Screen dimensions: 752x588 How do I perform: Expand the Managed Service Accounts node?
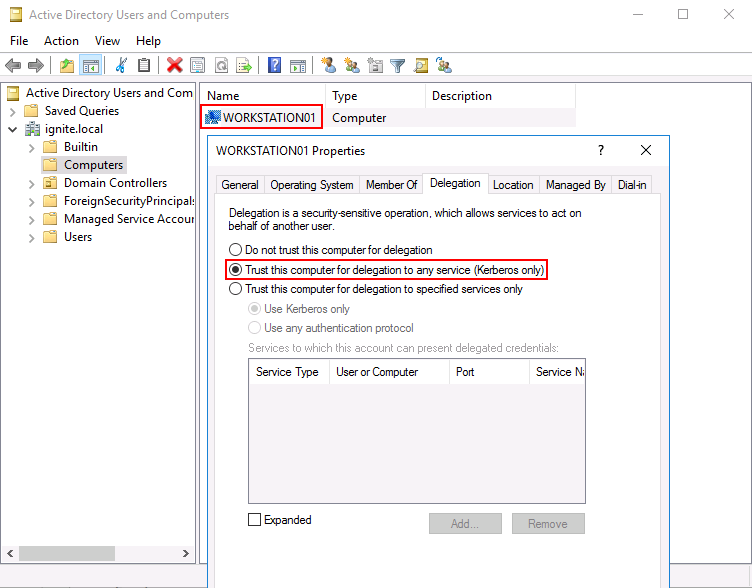click(32, 220)
